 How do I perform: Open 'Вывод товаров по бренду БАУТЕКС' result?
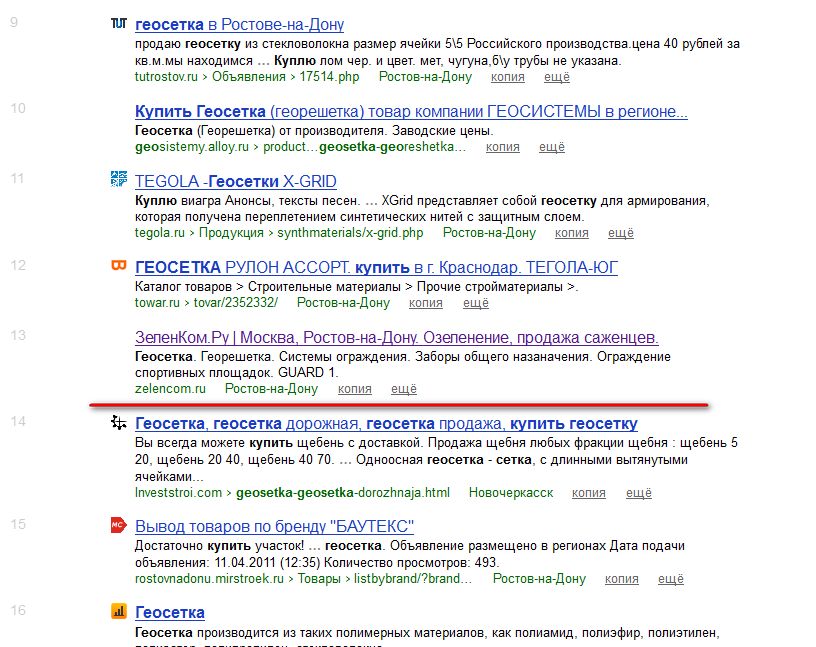pos(274,526)
